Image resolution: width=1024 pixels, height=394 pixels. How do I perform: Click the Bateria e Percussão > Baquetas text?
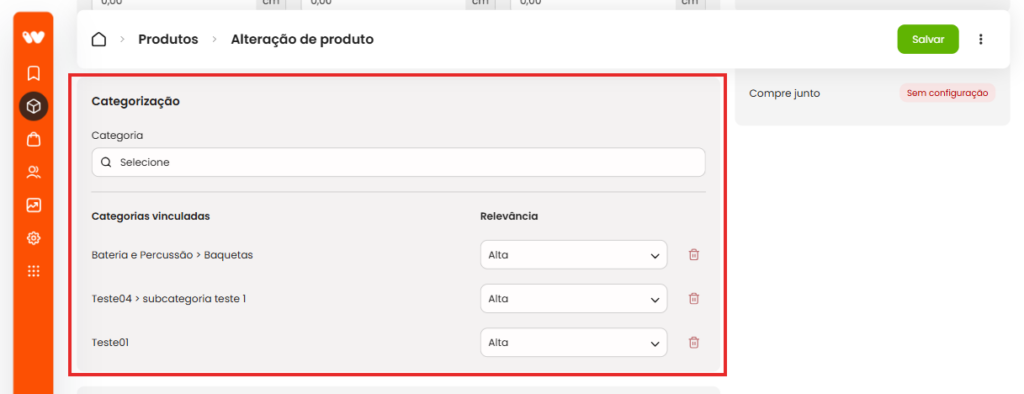[172, 255]
